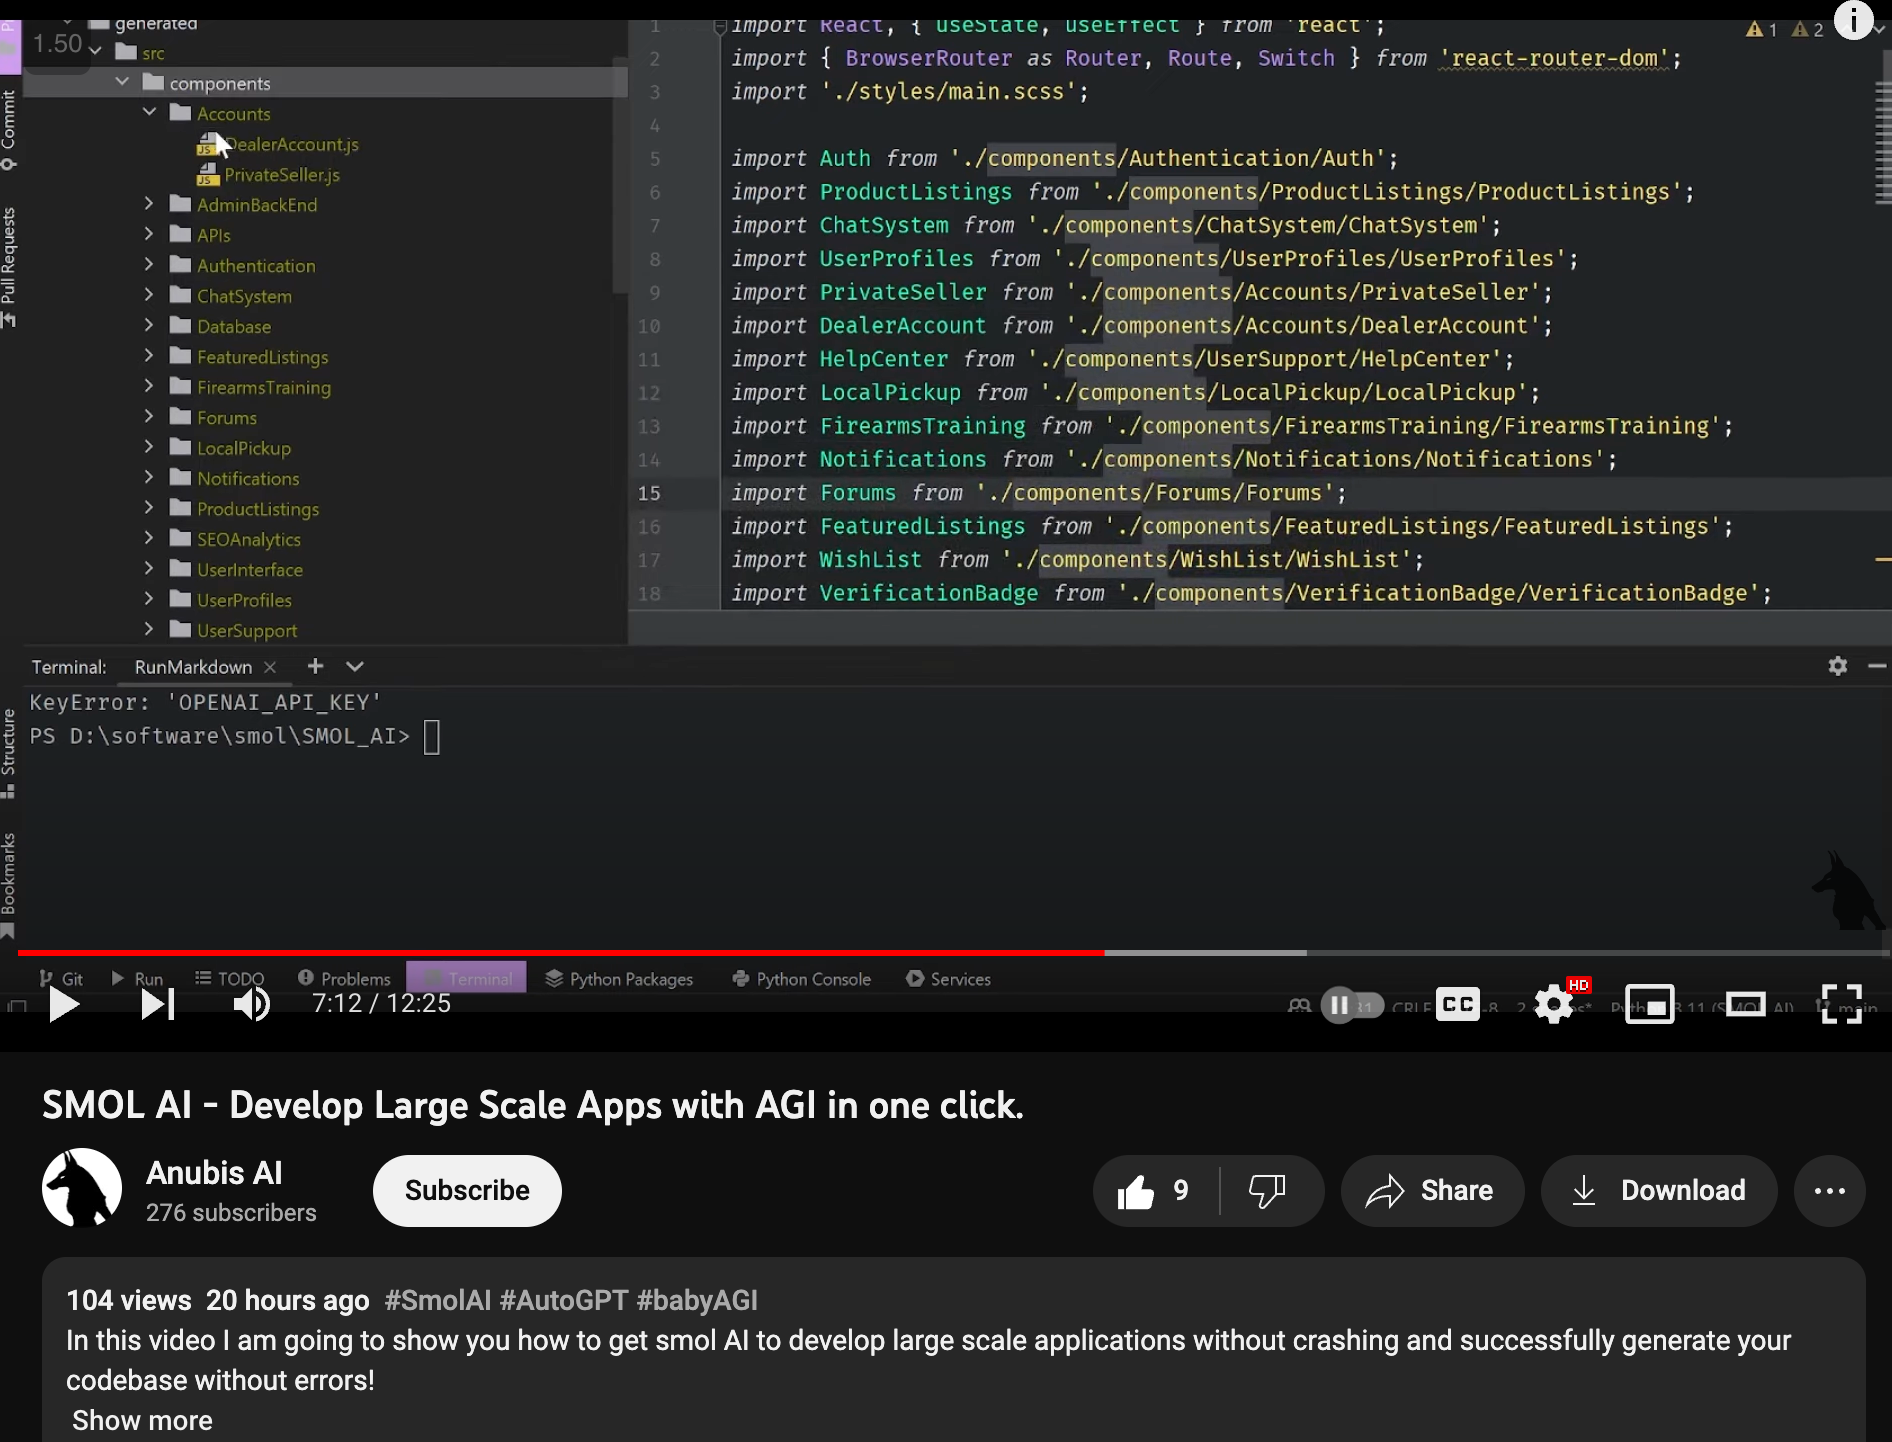This screenshot has height=1442, width=1892.
Task: Toggle the autoplay switch
Action: point(1351,1005)
